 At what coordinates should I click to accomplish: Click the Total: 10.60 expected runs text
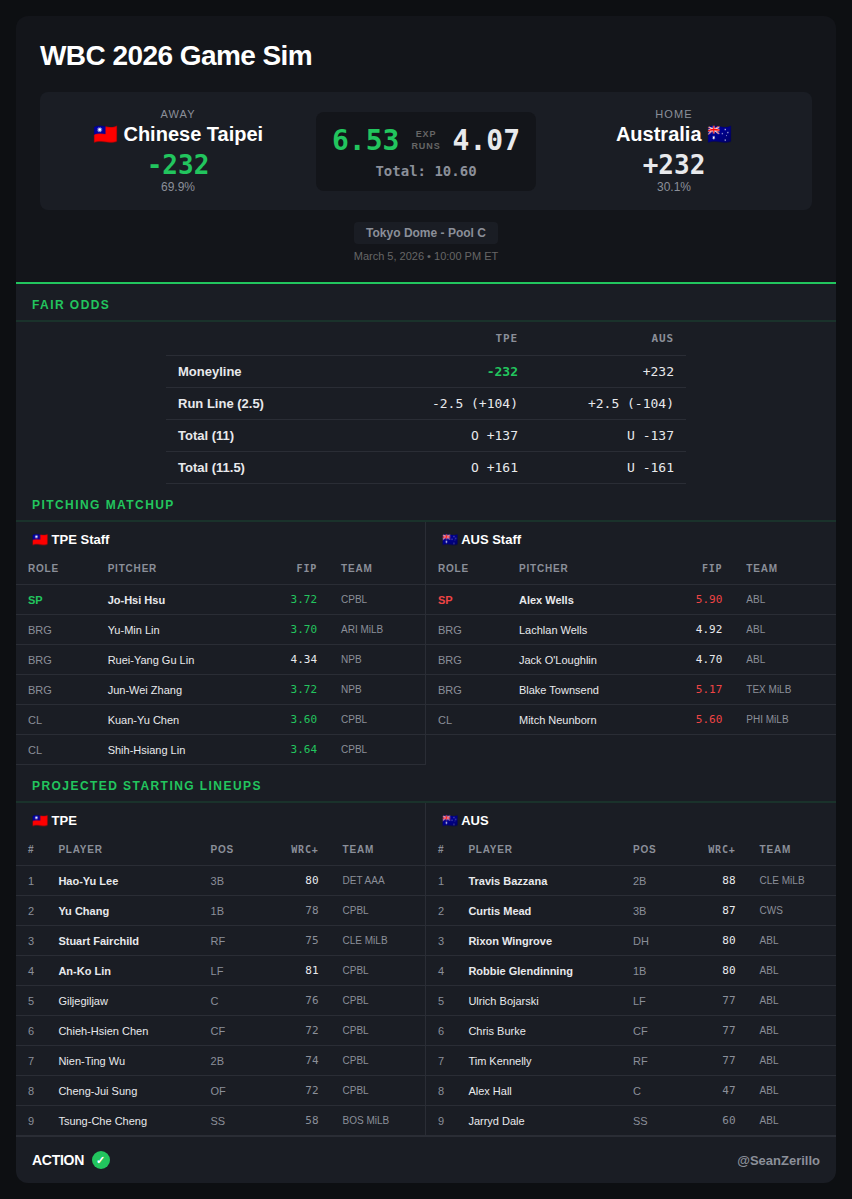click(x=426, y=171)
